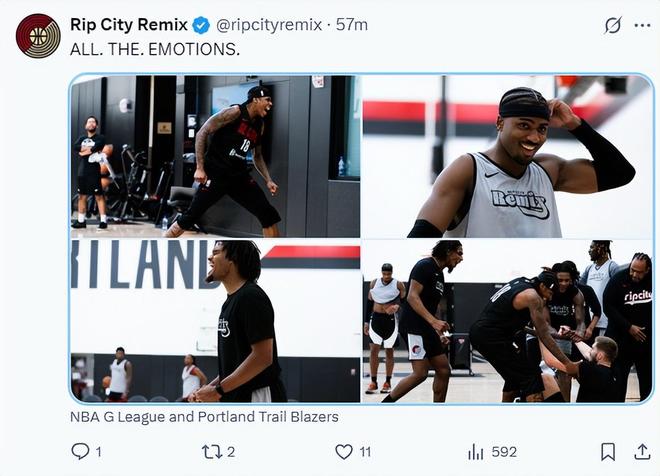Image resolution: width=660 pixels, height=476 pixels.
Task: Click the ALL. THE. EMOTIONS. tweet text
Action: [x=155, y=49]
